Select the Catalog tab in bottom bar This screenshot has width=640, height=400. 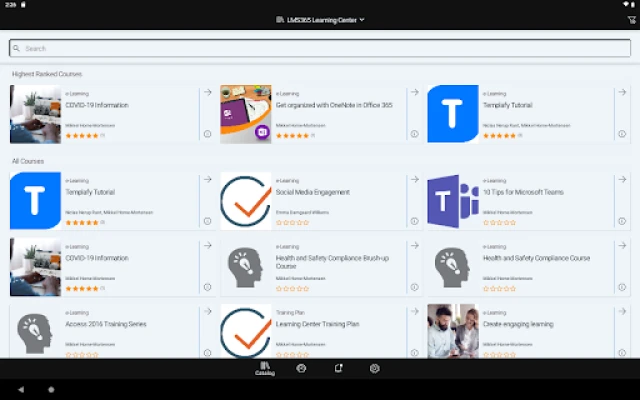click(x=265, y=368)
